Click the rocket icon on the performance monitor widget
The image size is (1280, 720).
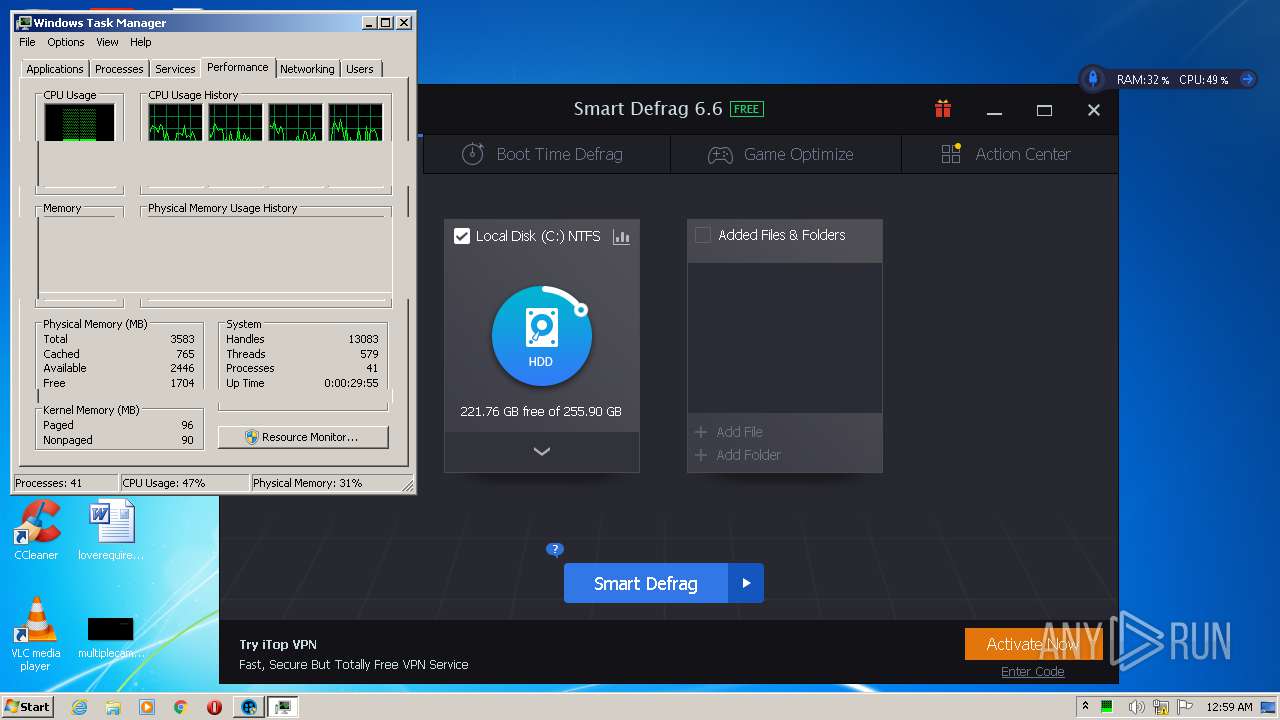coord(1093,78)
